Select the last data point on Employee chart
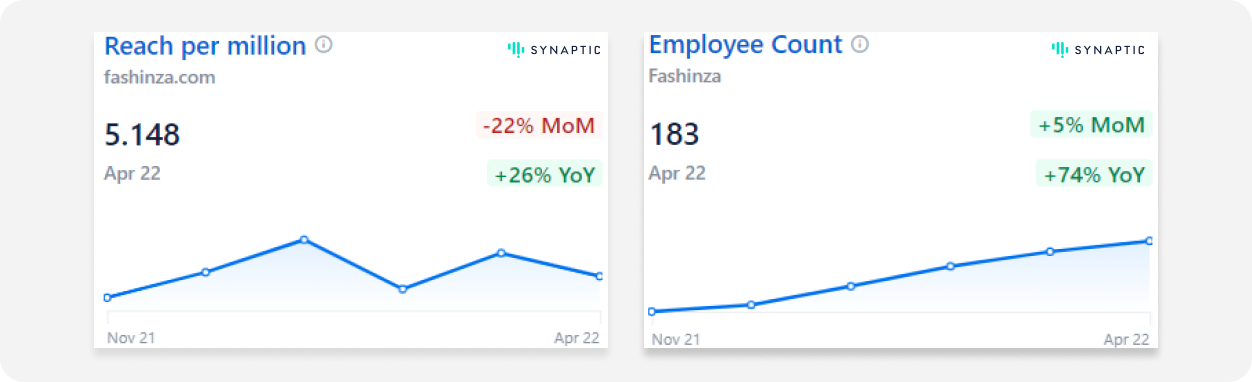This screenshot has width=1252, height=382. 1149,241
